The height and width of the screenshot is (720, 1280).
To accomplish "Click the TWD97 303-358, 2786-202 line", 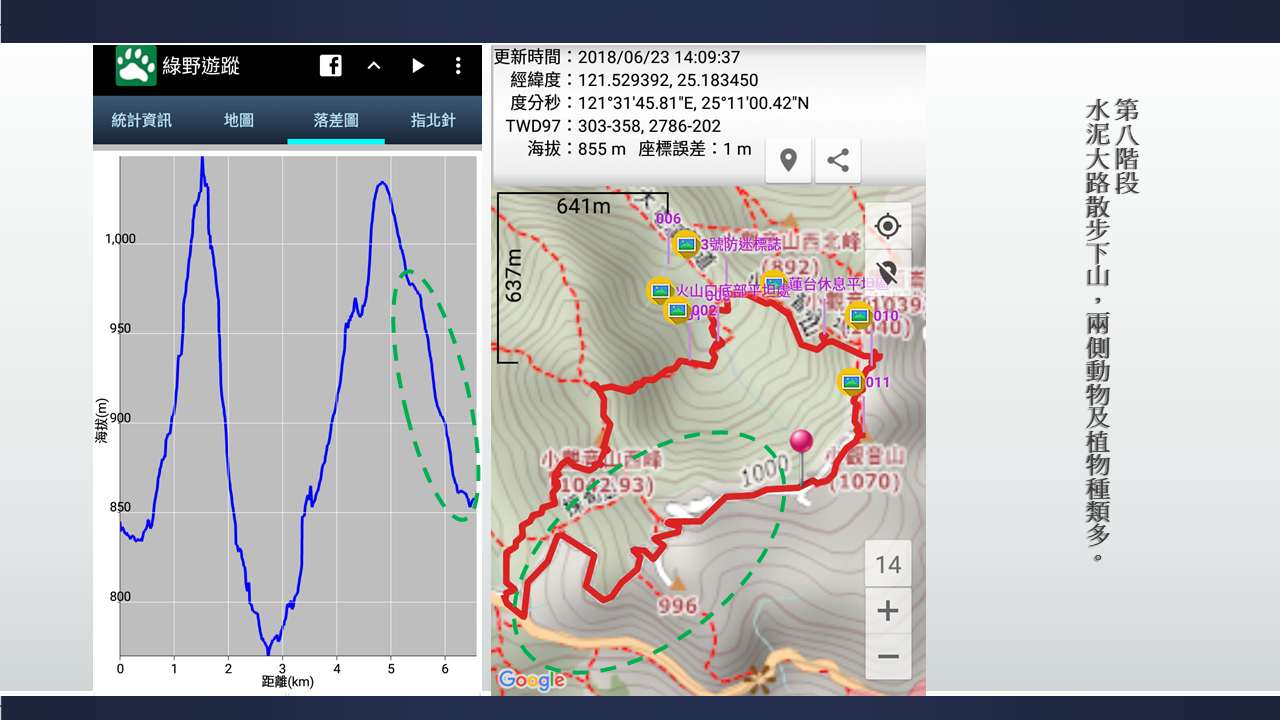I will [x=613, y=126].
